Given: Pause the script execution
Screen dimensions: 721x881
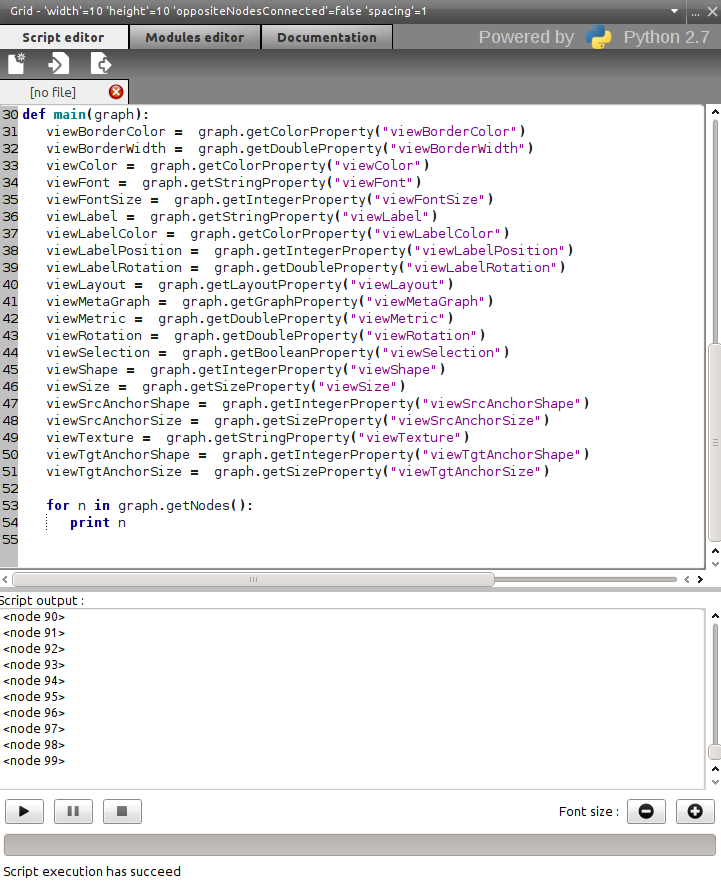Looking at the screenshot, I should 73,811.
